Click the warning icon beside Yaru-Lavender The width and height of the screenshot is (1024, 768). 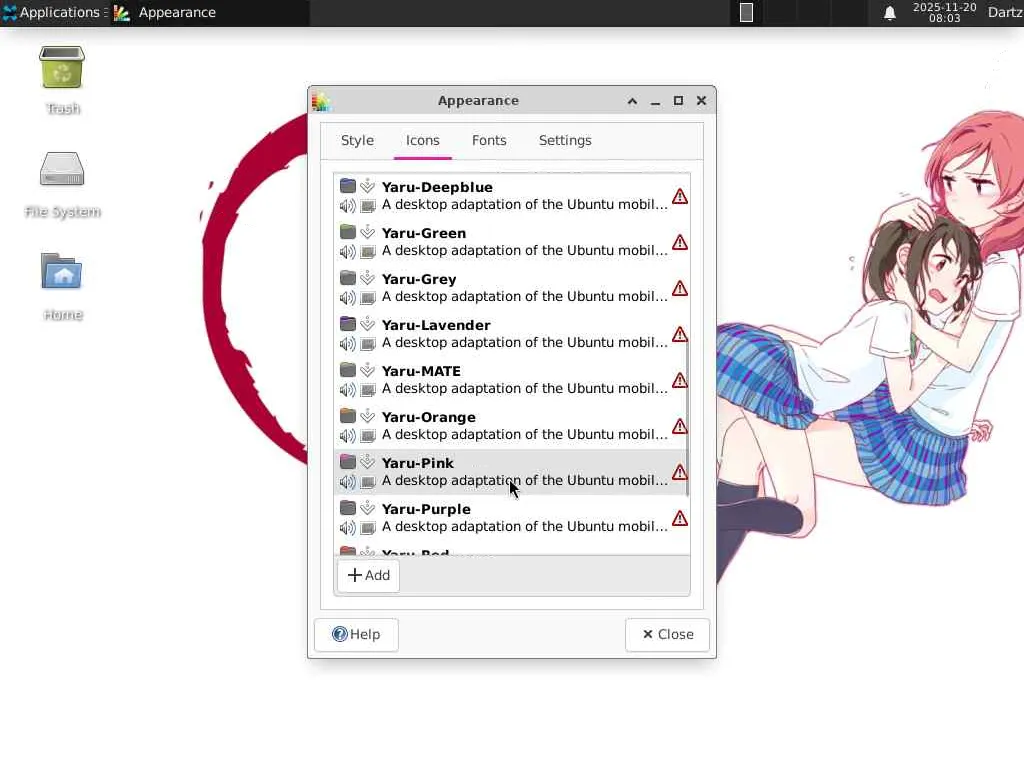pyautogui.click(x=680, y=334)
